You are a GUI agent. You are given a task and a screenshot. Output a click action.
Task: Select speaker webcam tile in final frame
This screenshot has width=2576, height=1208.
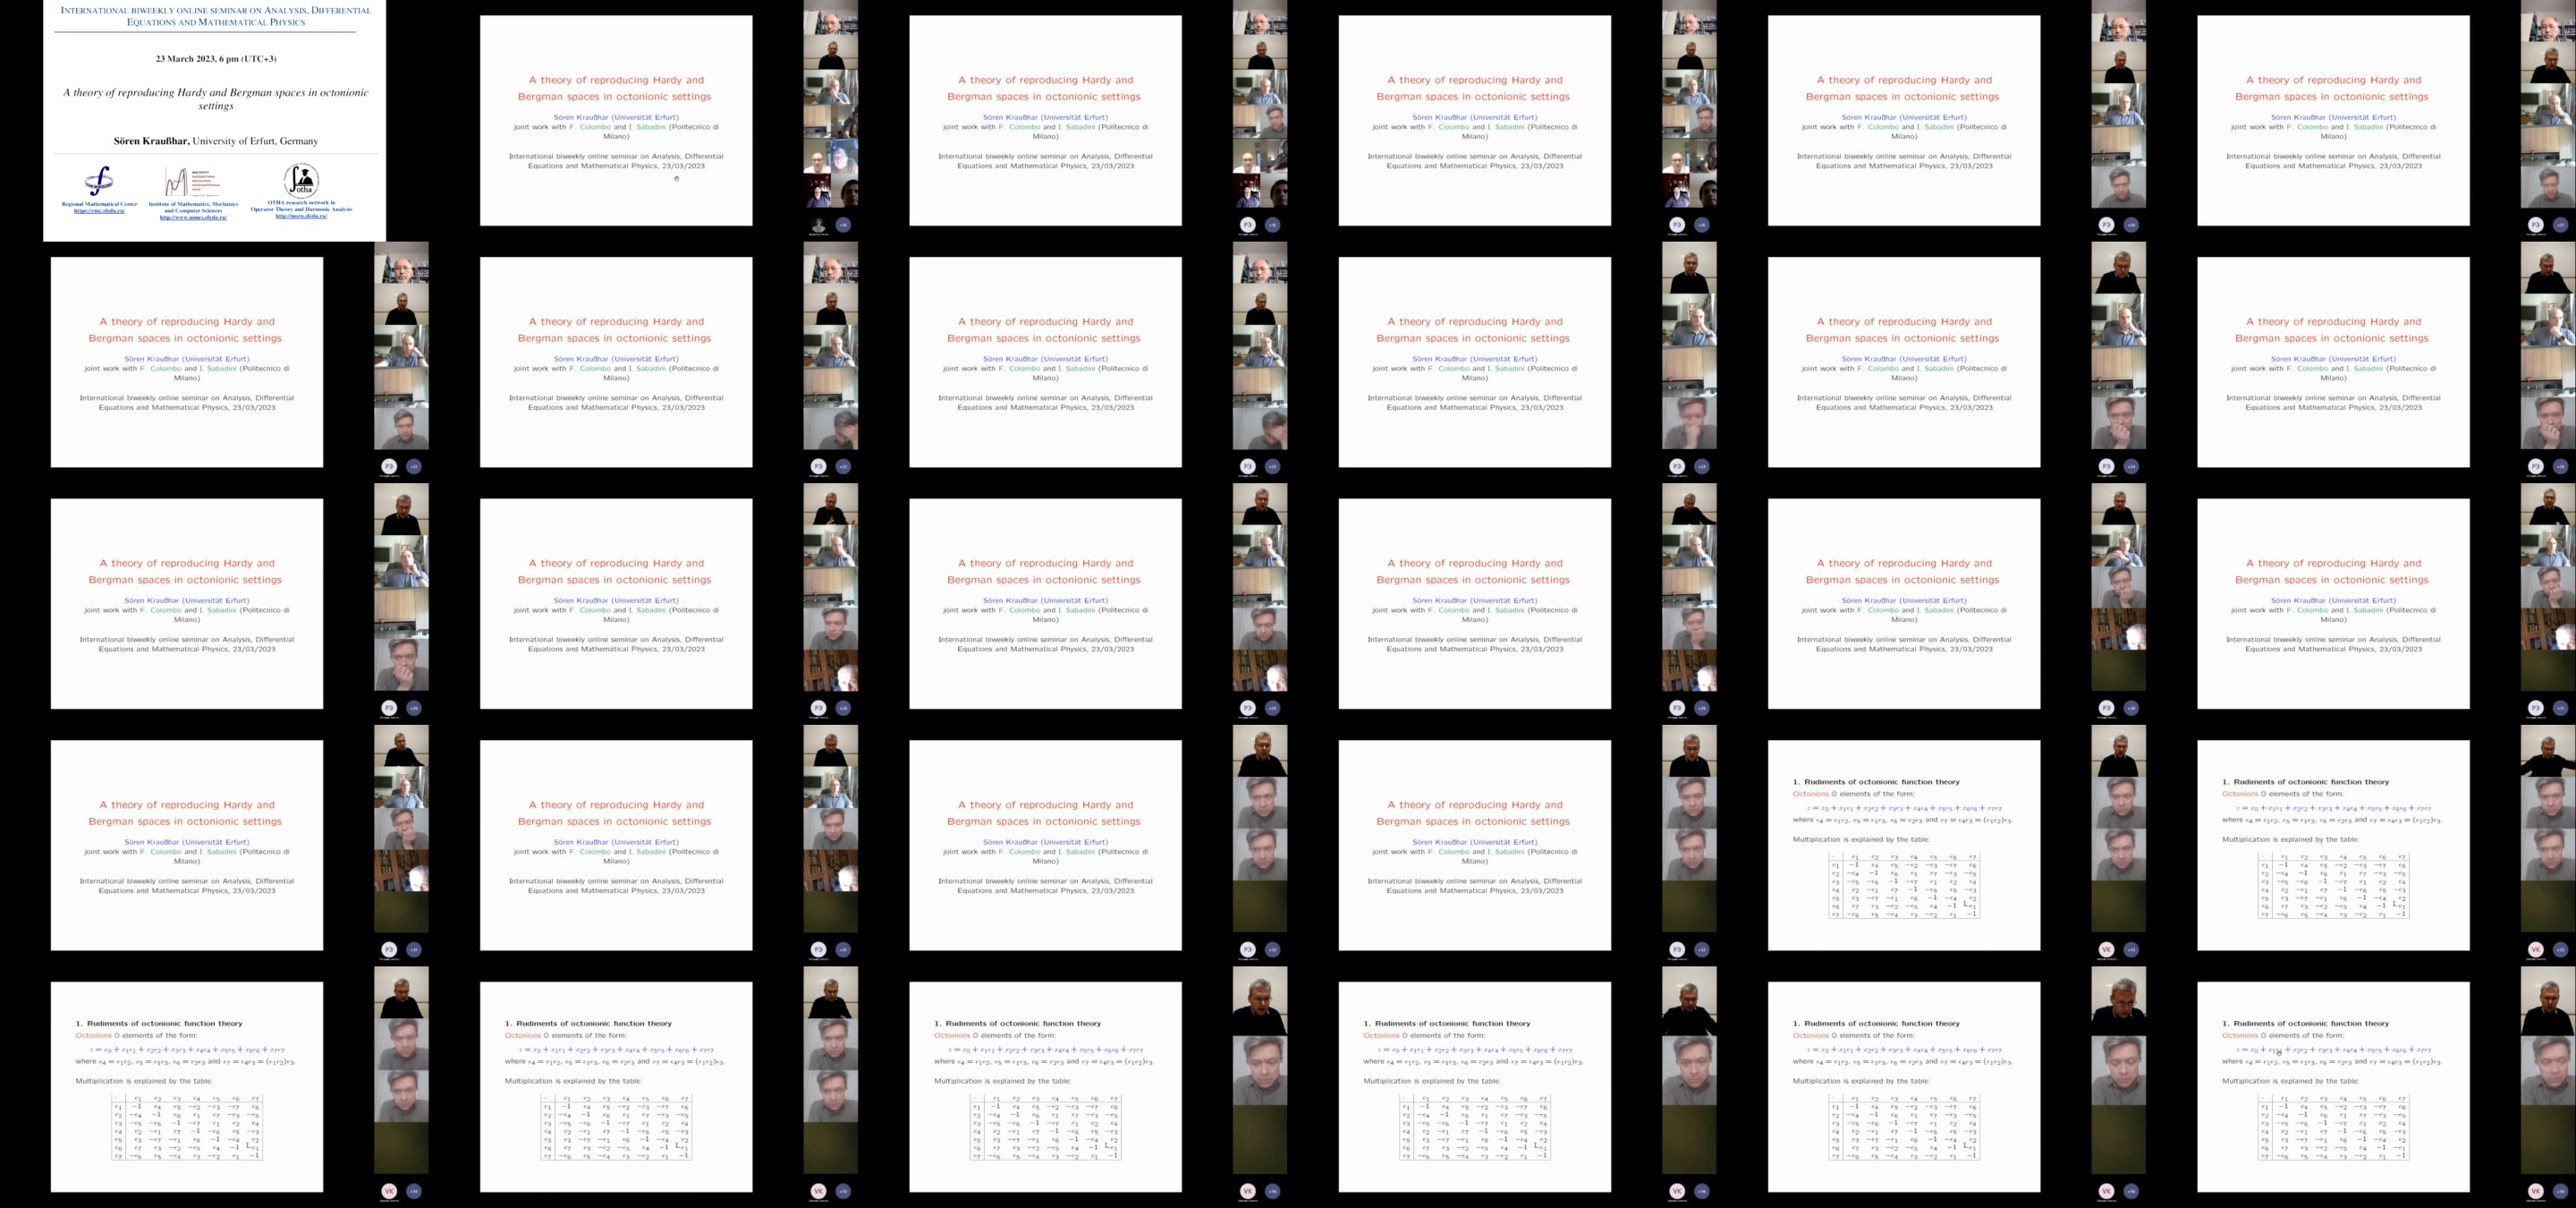tap(2548, 1000)
